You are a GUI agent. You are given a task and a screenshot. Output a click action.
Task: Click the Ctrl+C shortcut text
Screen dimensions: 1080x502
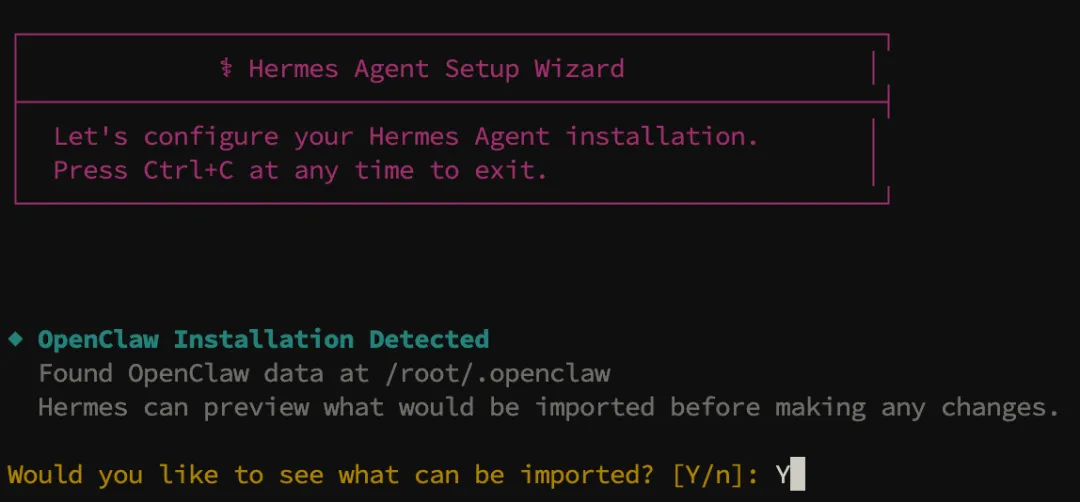click(188, 170)
